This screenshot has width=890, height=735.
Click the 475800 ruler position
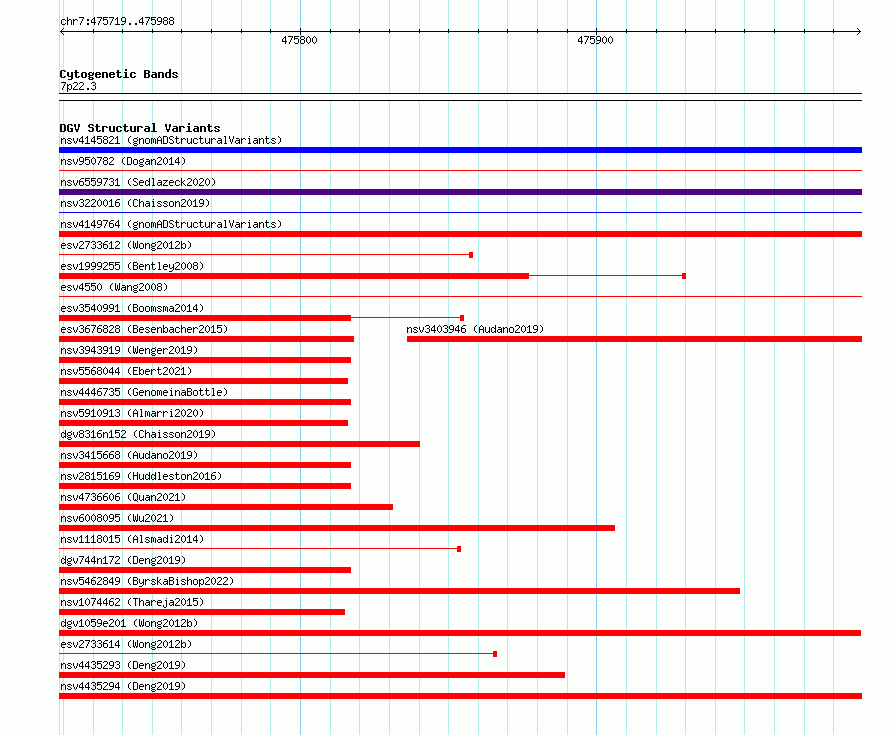coord(299,40)
